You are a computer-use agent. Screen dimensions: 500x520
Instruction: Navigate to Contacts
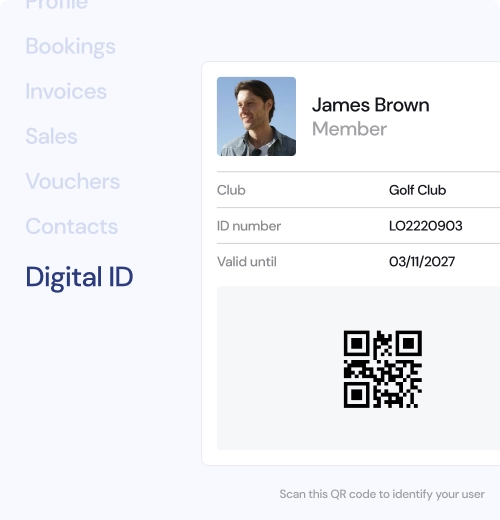[x=72, y=226]
